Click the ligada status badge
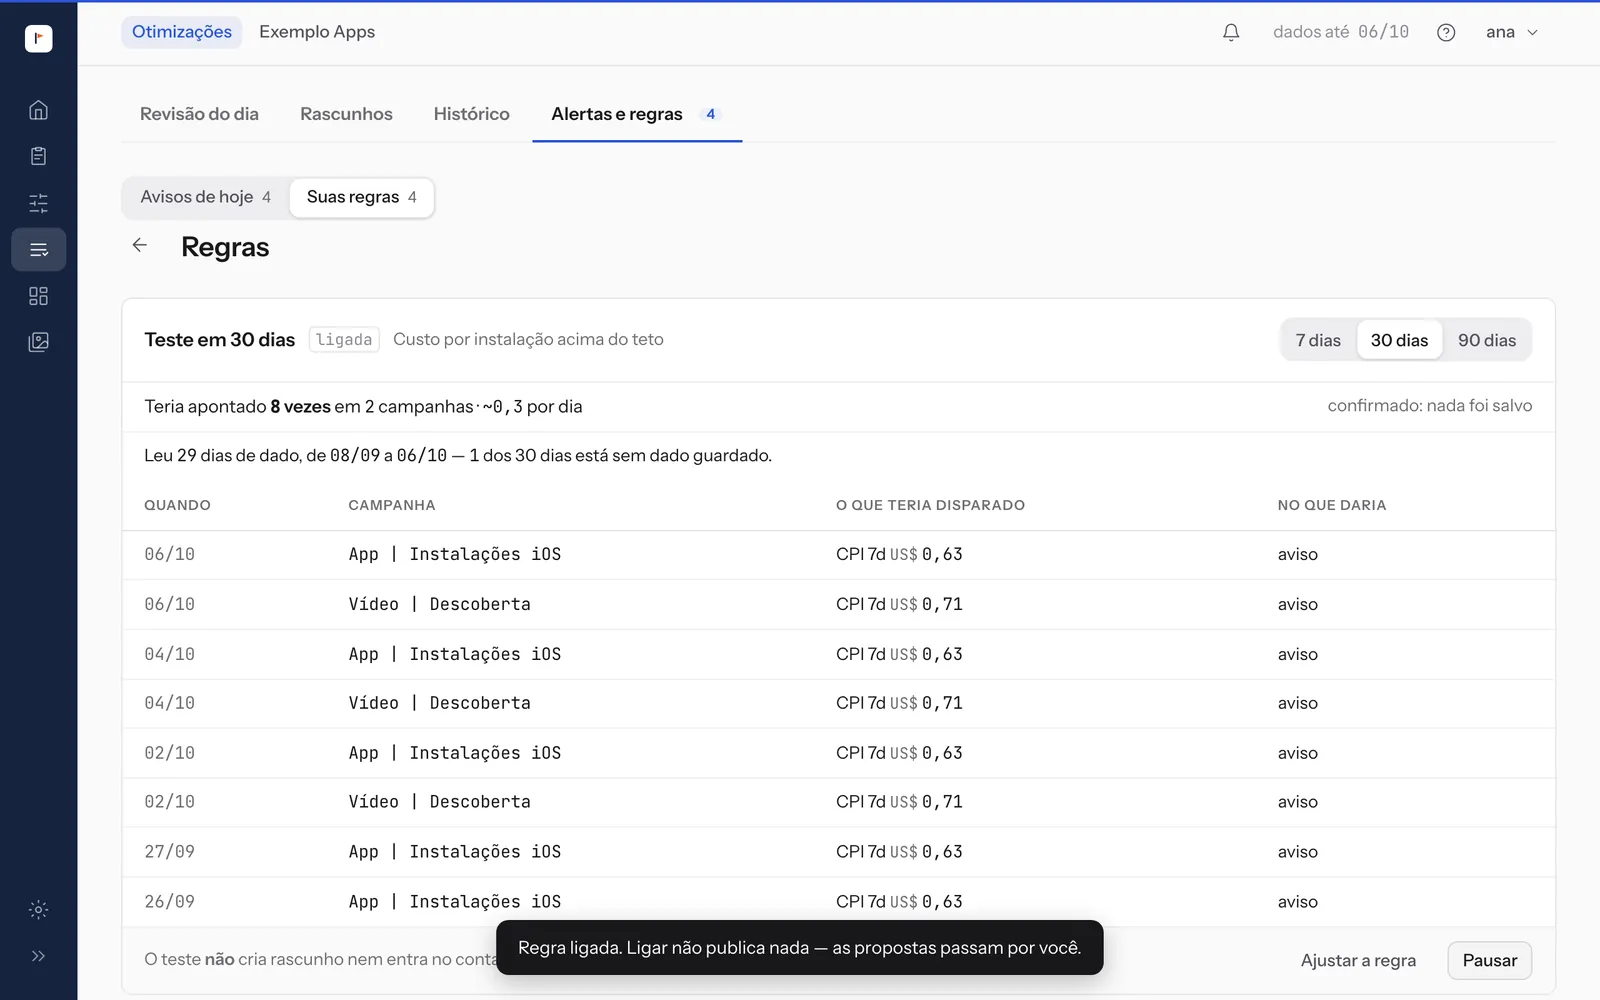1600x1000 pixels. pos(344,340)
